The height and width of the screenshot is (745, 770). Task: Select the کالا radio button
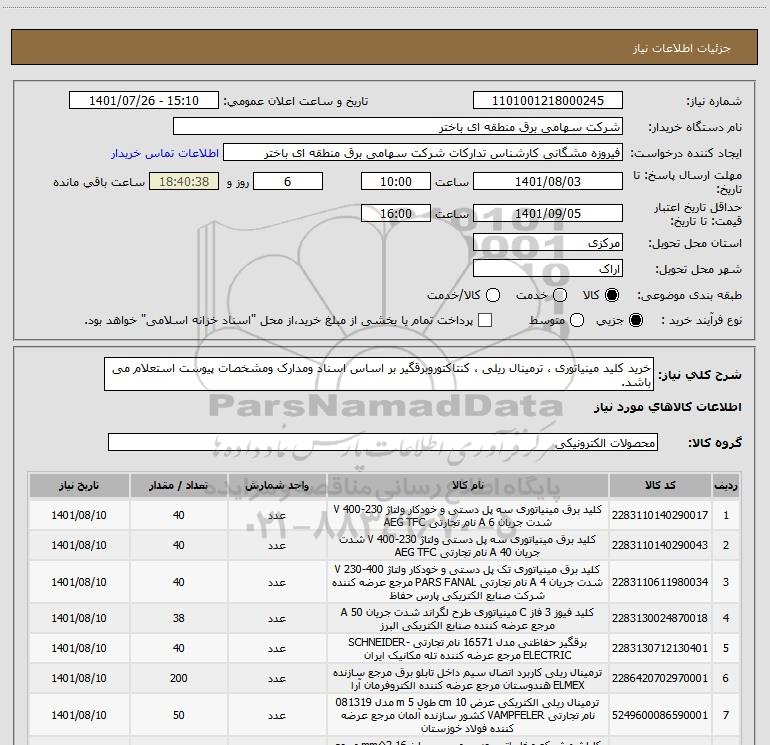coord(612,295)
